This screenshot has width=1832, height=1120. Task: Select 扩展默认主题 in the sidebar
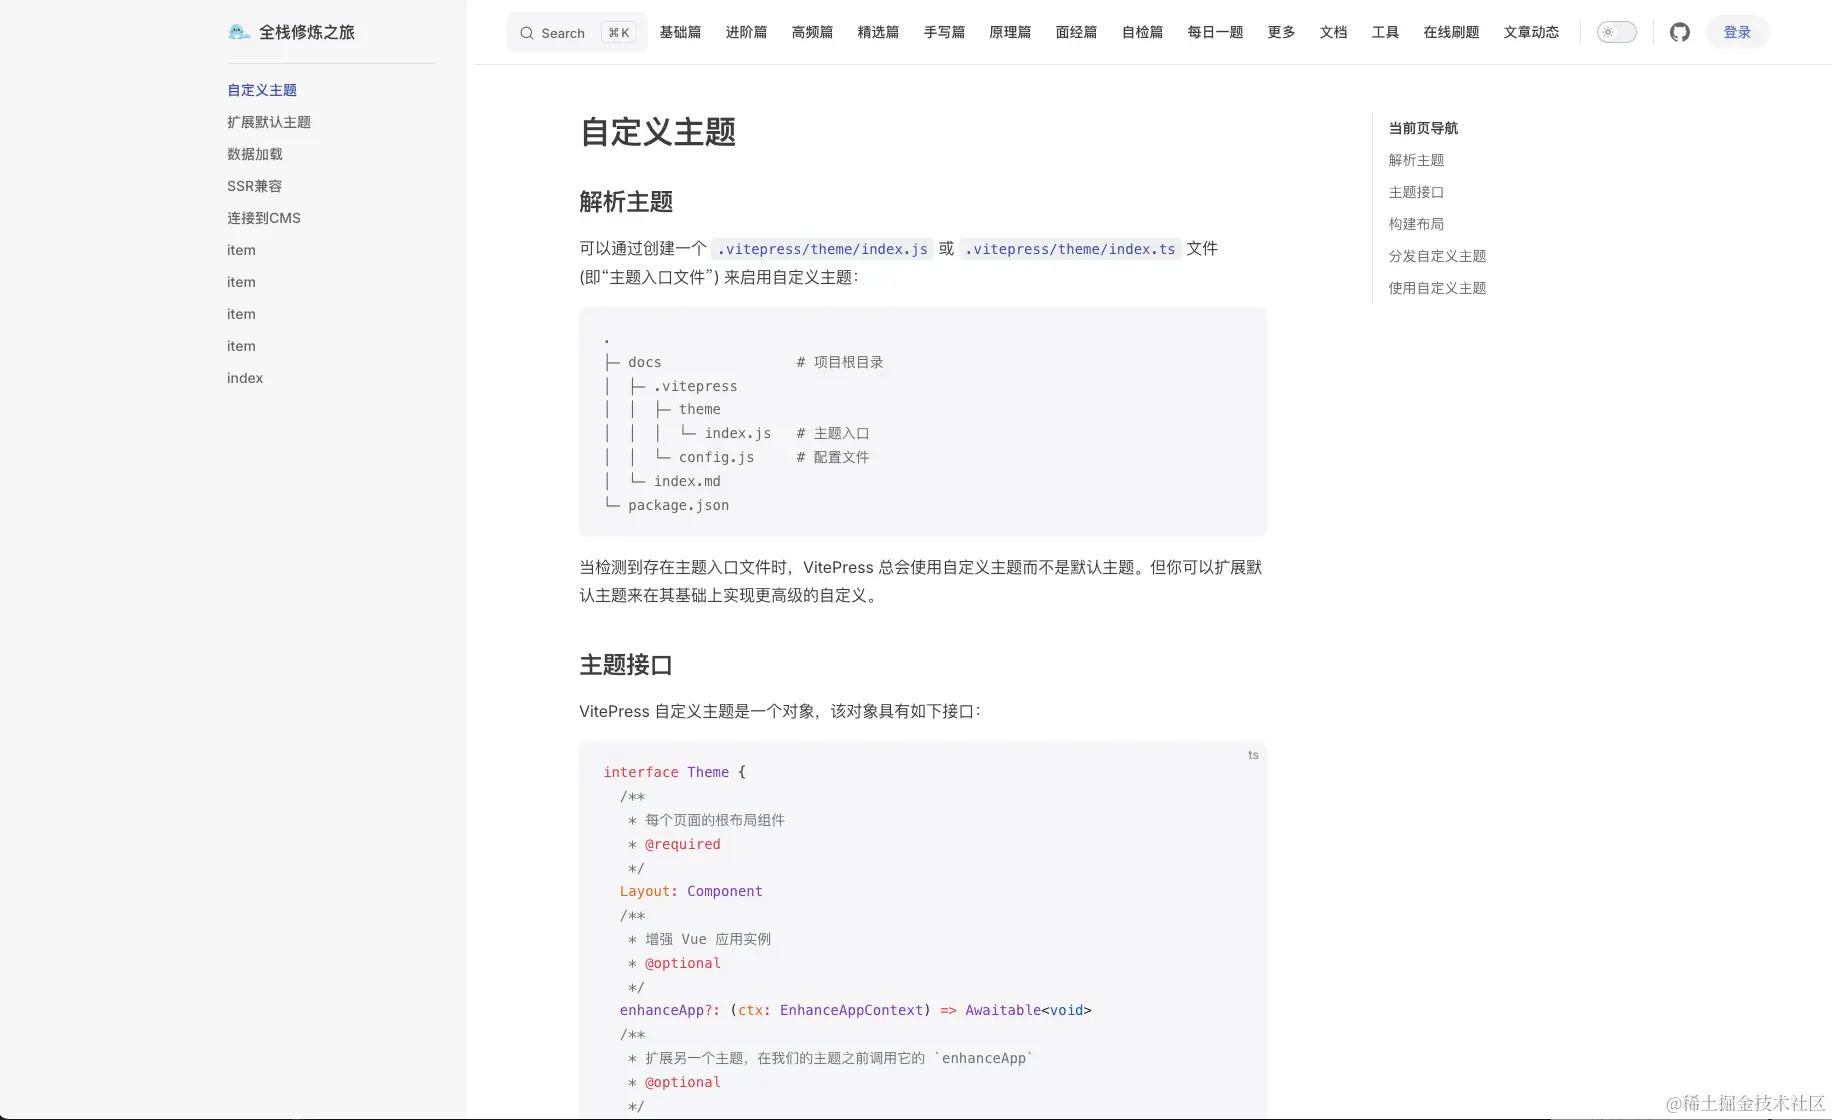(x=269, y=122)
